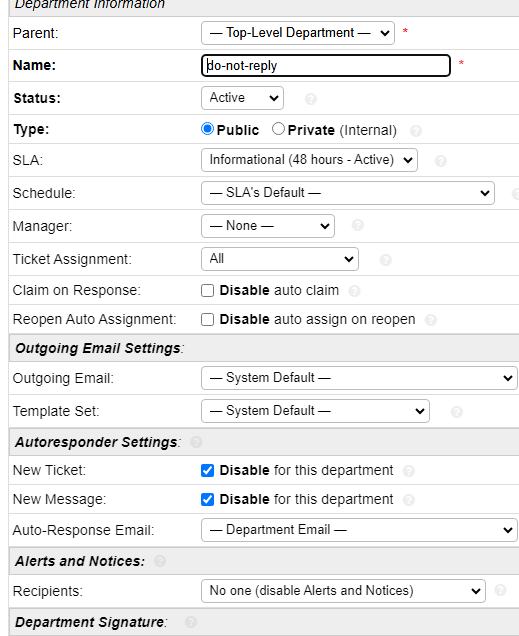Show help tip for Ticket Assignment
This screenshot has height=636, width=519.
(x=386, y=260)
